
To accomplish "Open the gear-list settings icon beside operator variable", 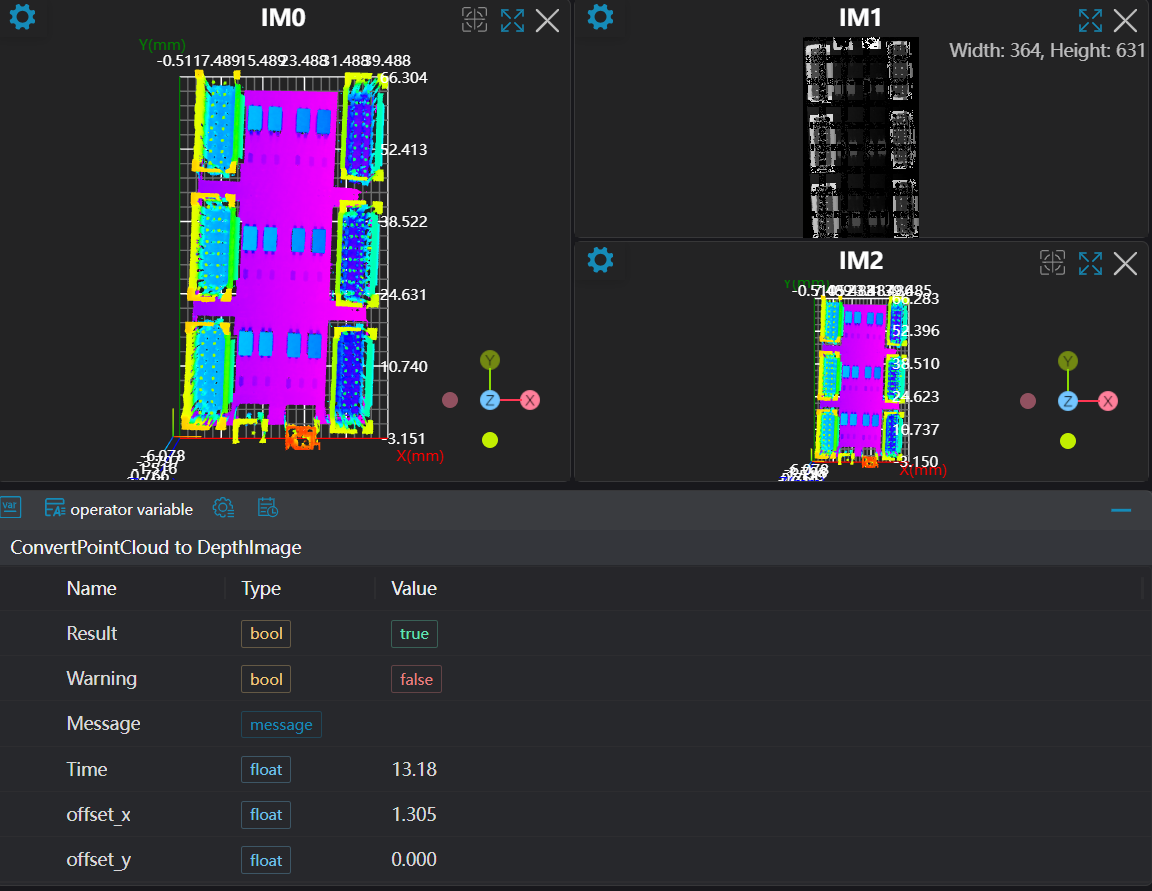I will (224, 508).
